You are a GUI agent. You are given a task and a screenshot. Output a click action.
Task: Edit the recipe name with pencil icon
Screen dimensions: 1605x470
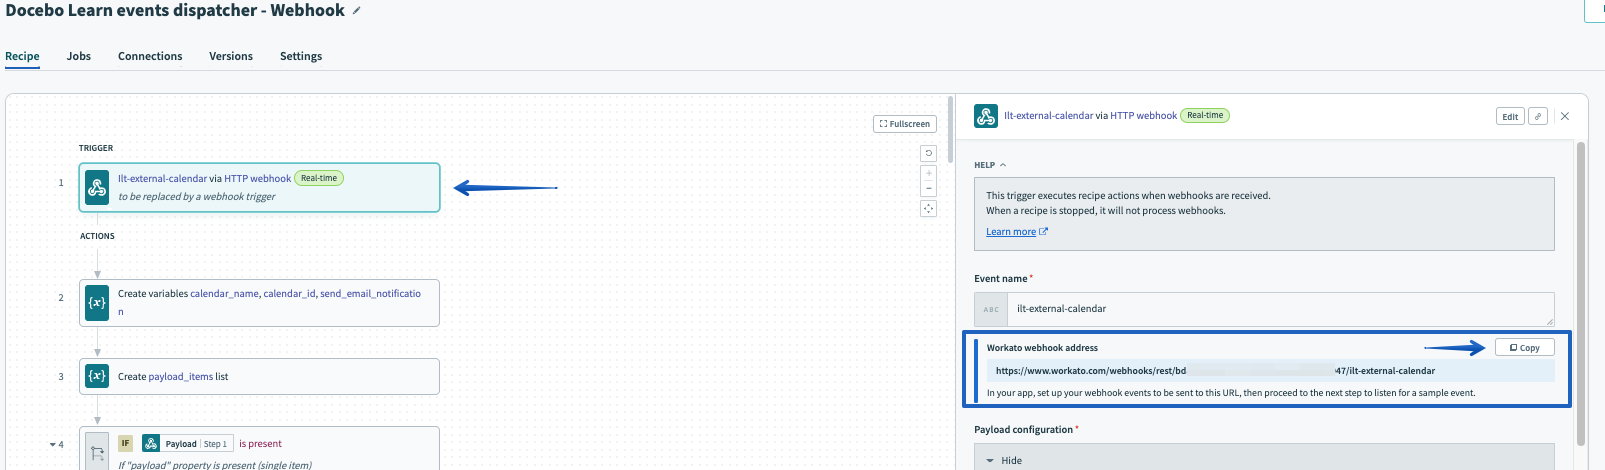(x=356, y=11)
